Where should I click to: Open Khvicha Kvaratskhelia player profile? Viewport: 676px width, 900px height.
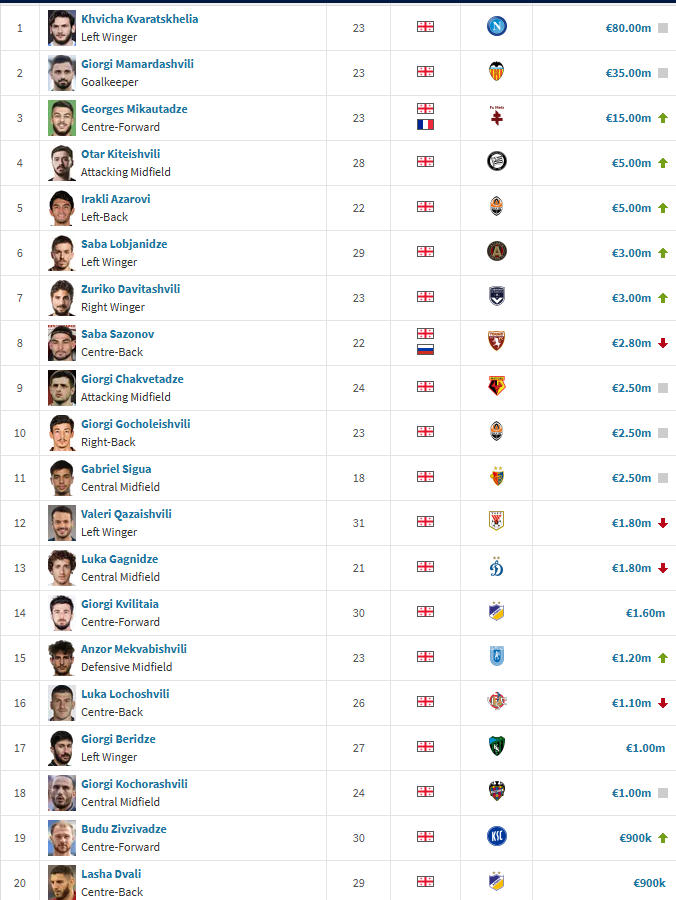139,19
